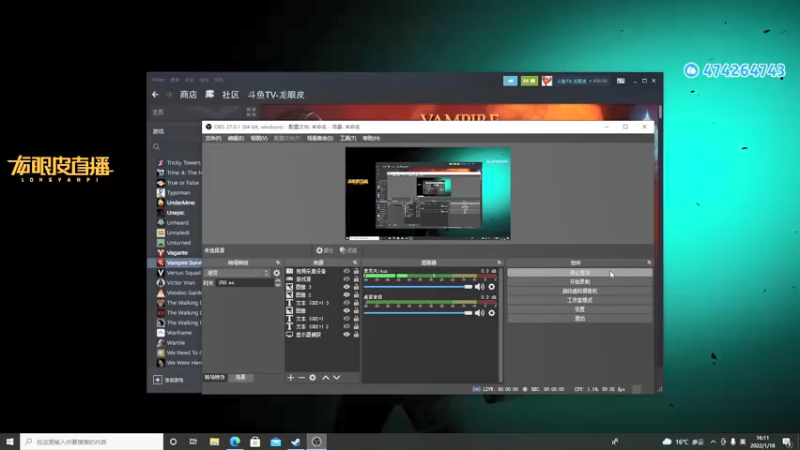Toggle visibility of 文本 (GDI+) source
Viewport: 800px width, 450px height.
point(346,319)
